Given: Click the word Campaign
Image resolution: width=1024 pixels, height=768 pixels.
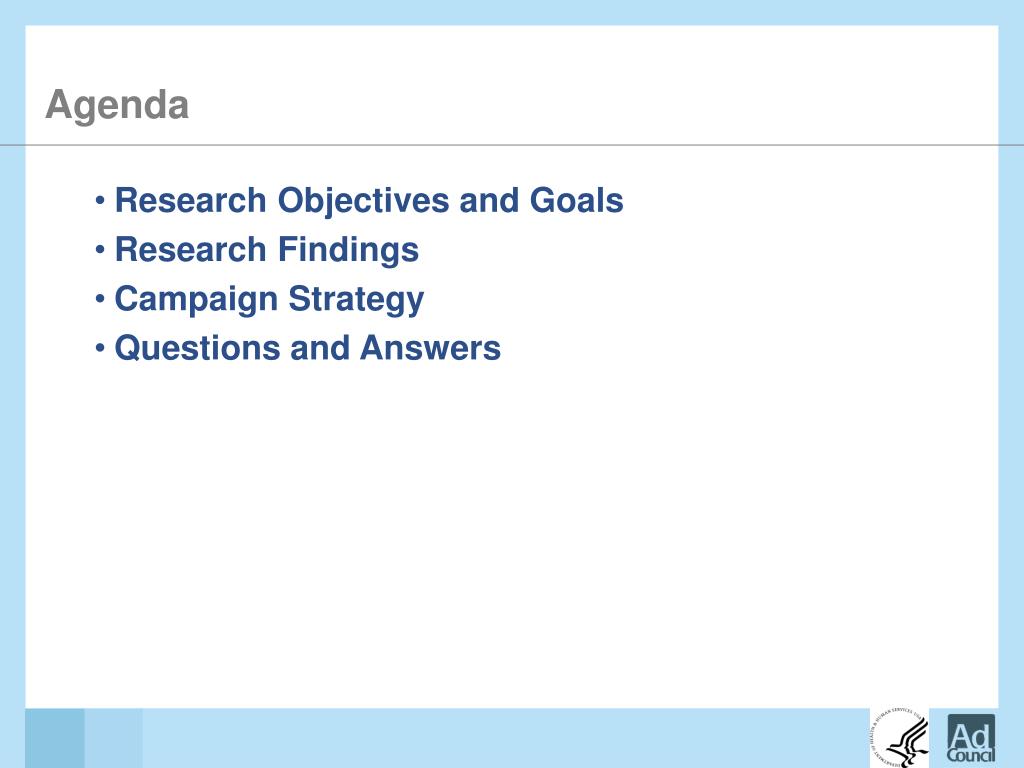Looking at the screenshot, I should click(196, 300).
